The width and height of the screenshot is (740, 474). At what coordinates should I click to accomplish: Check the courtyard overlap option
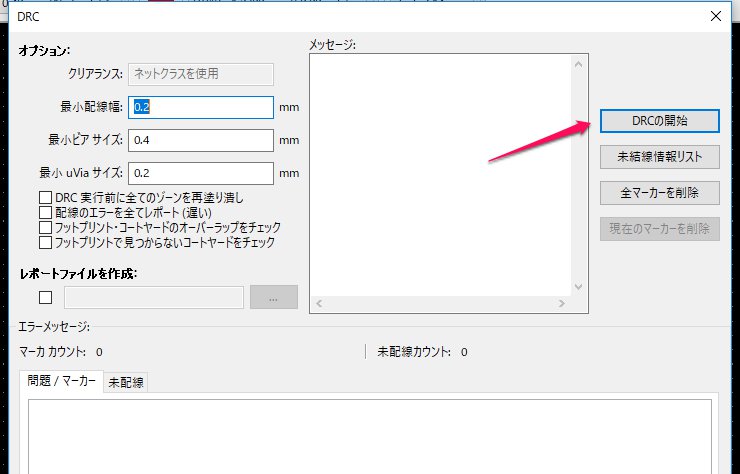[45, 227]
